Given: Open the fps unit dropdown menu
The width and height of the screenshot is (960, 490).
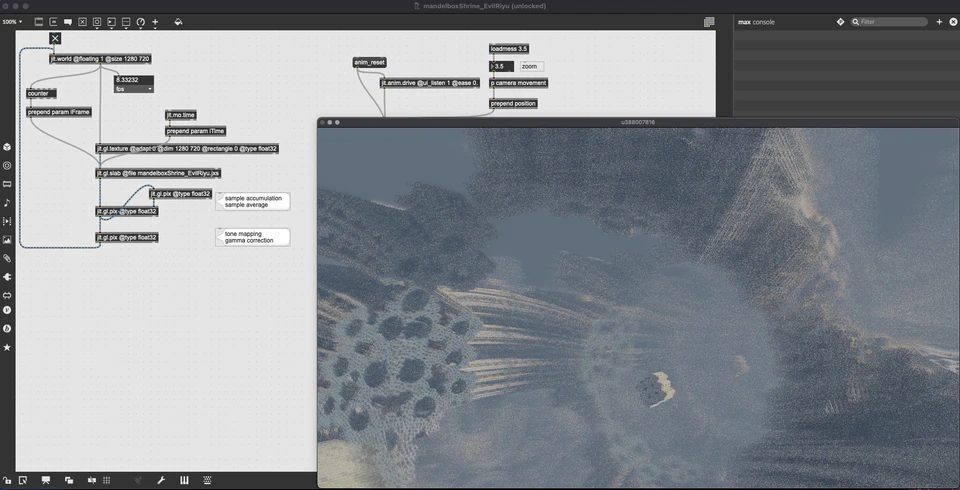Looking at the screenshot, I should coord(133,89).
